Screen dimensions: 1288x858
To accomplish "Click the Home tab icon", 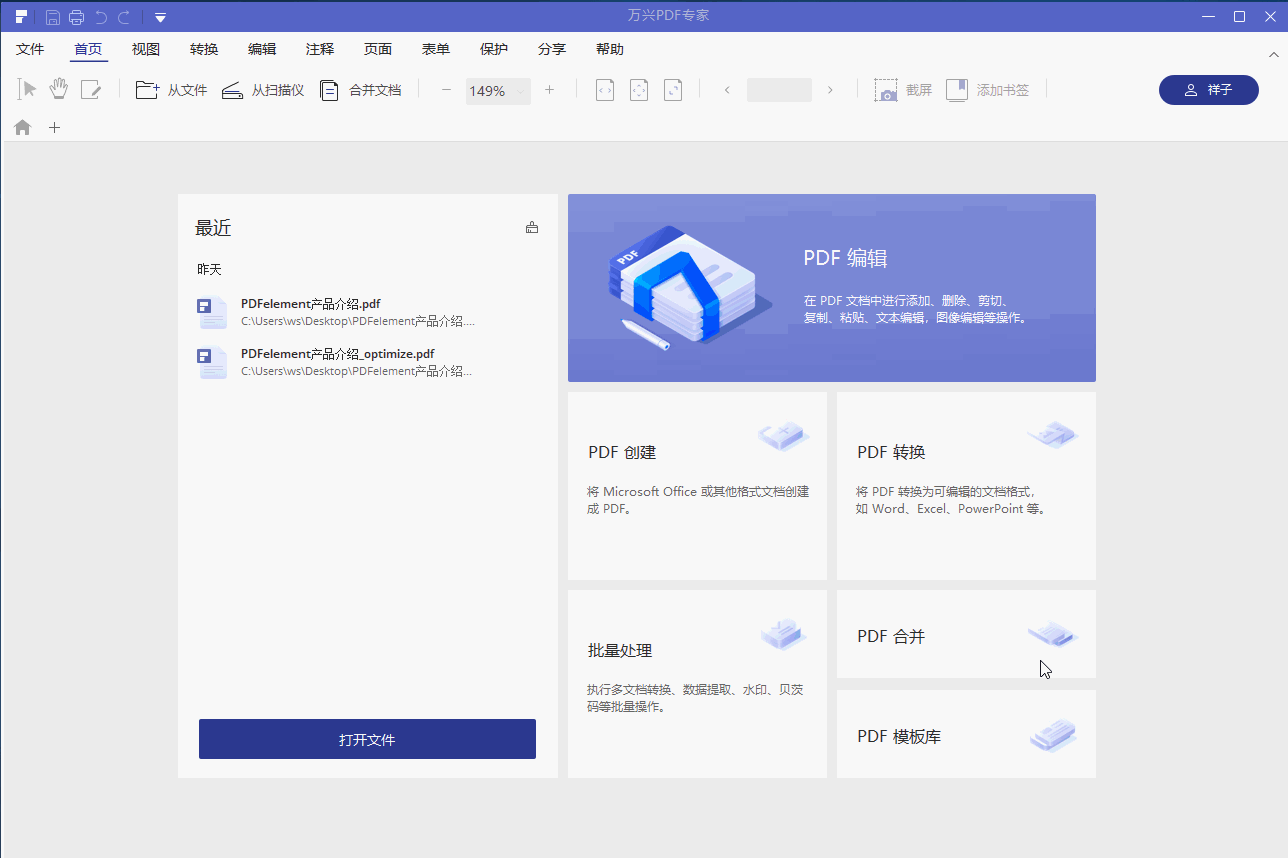I will (21, 127).
